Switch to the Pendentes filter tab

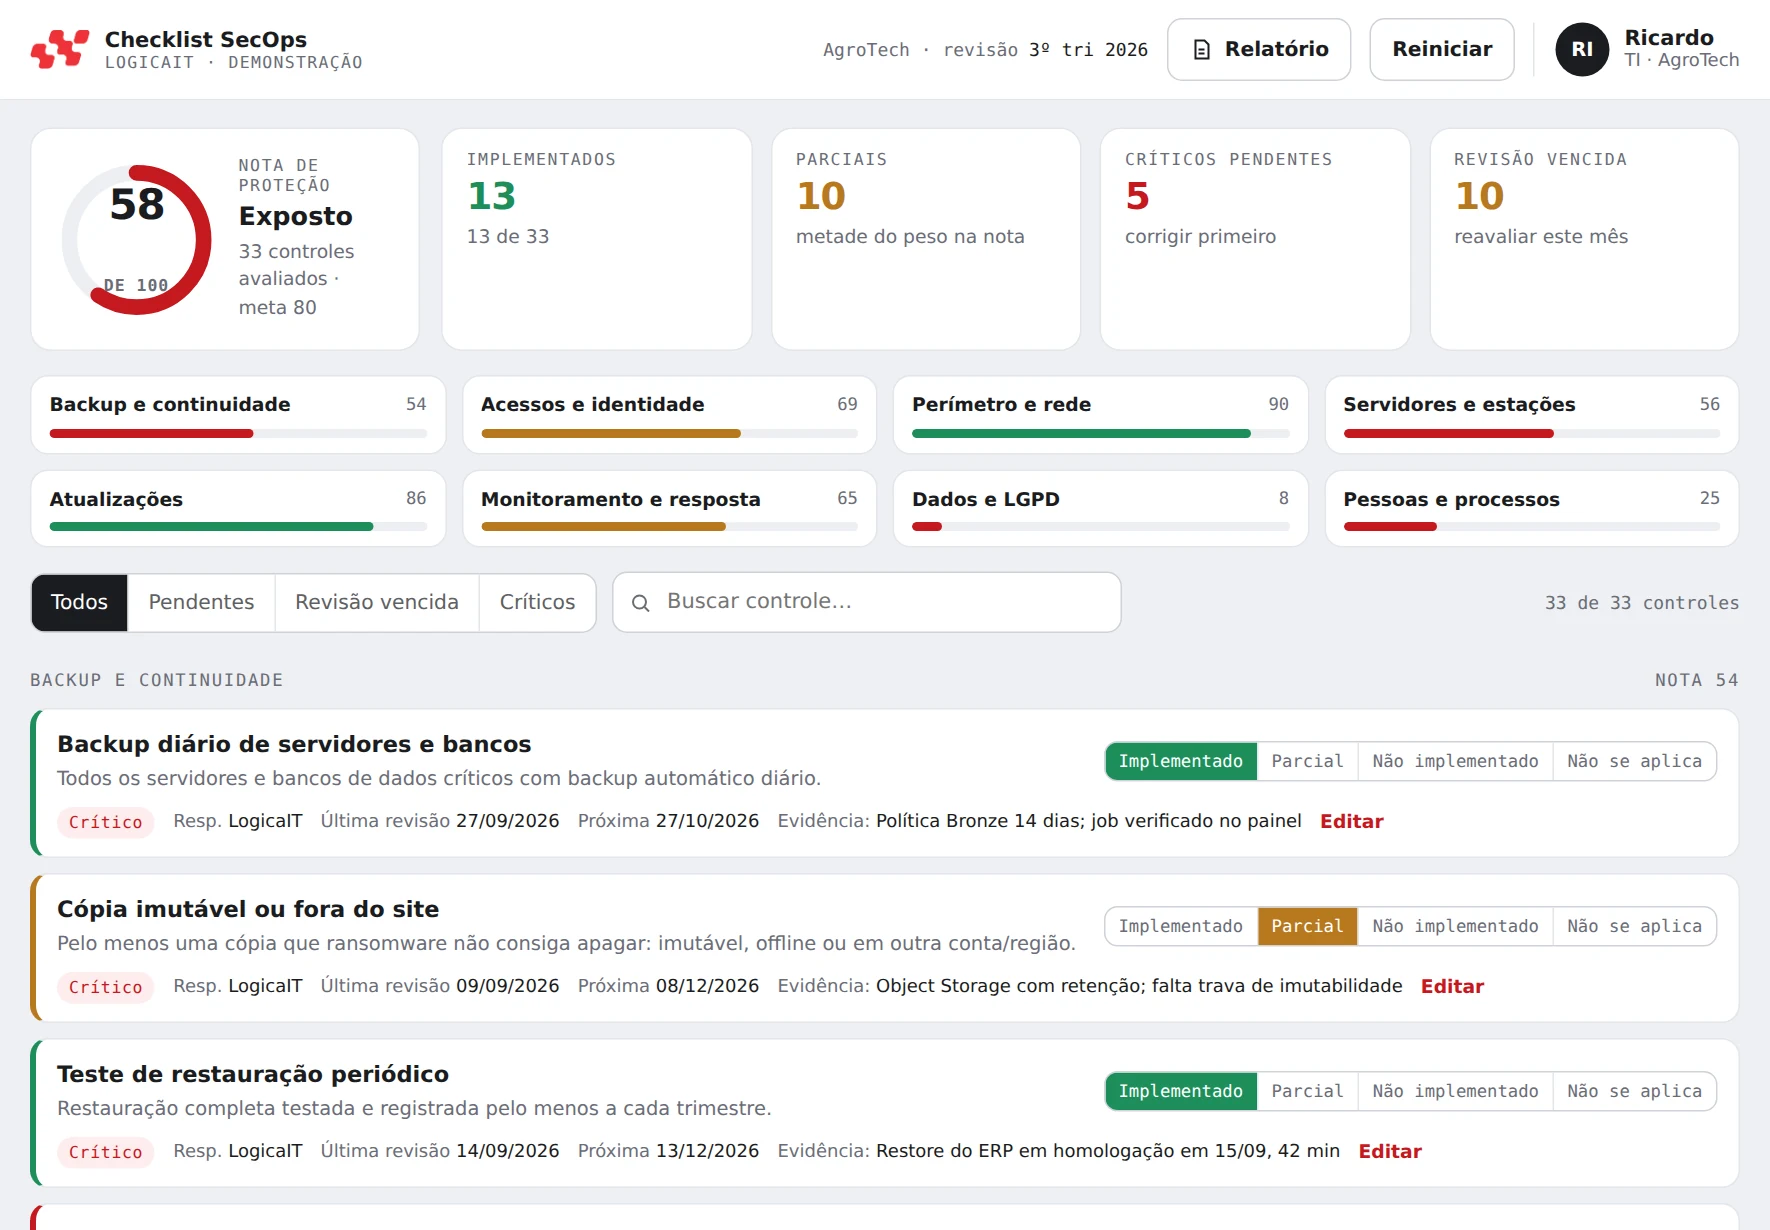click(x=201, y=602)
